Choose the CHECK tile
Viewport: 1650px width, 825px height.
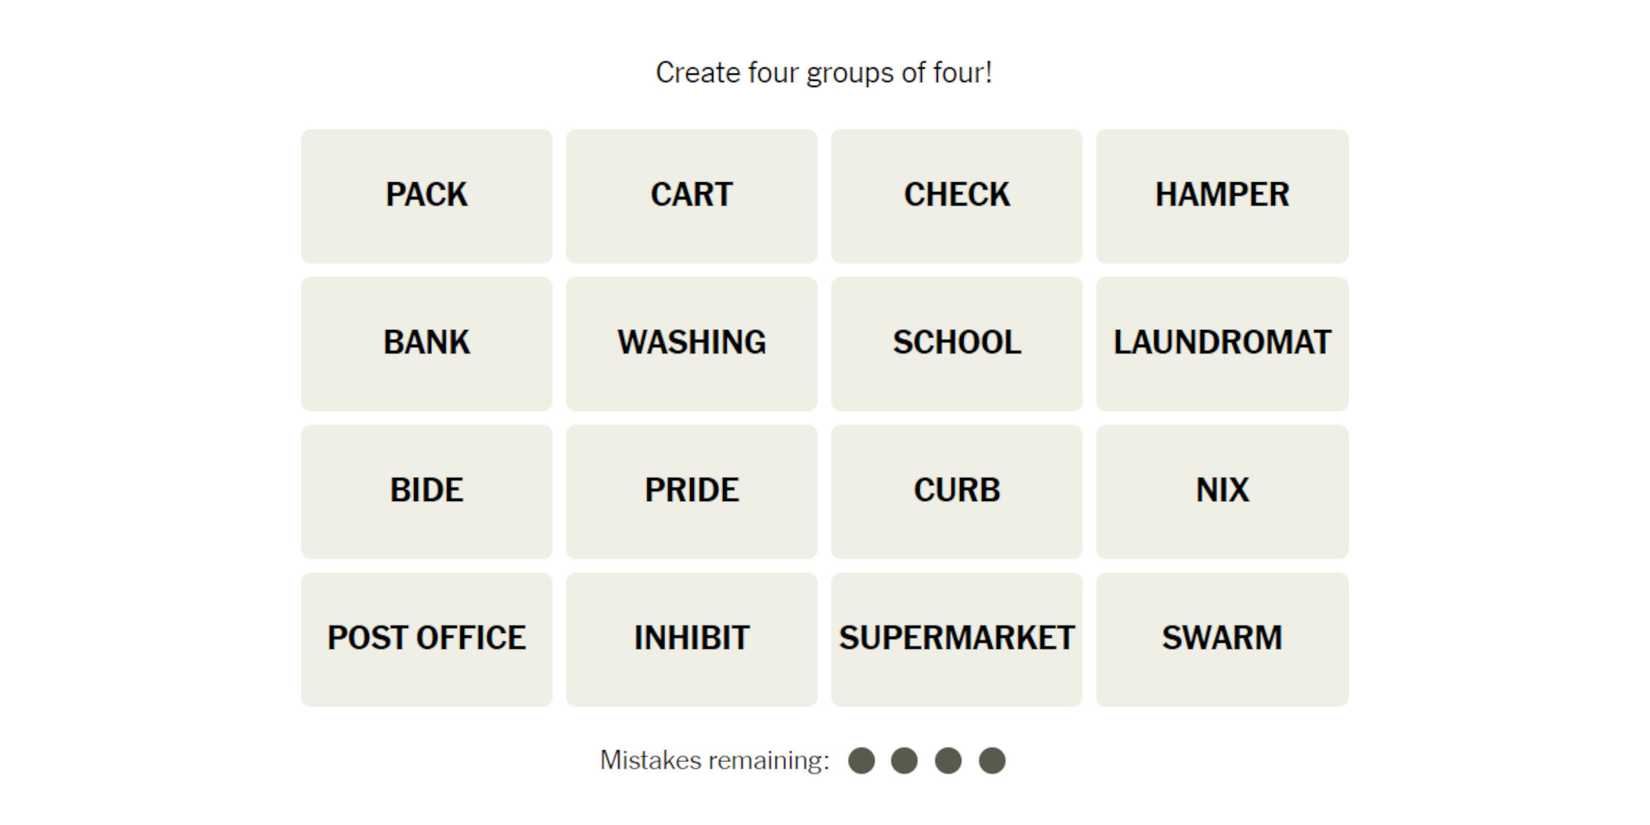[956, 195]
